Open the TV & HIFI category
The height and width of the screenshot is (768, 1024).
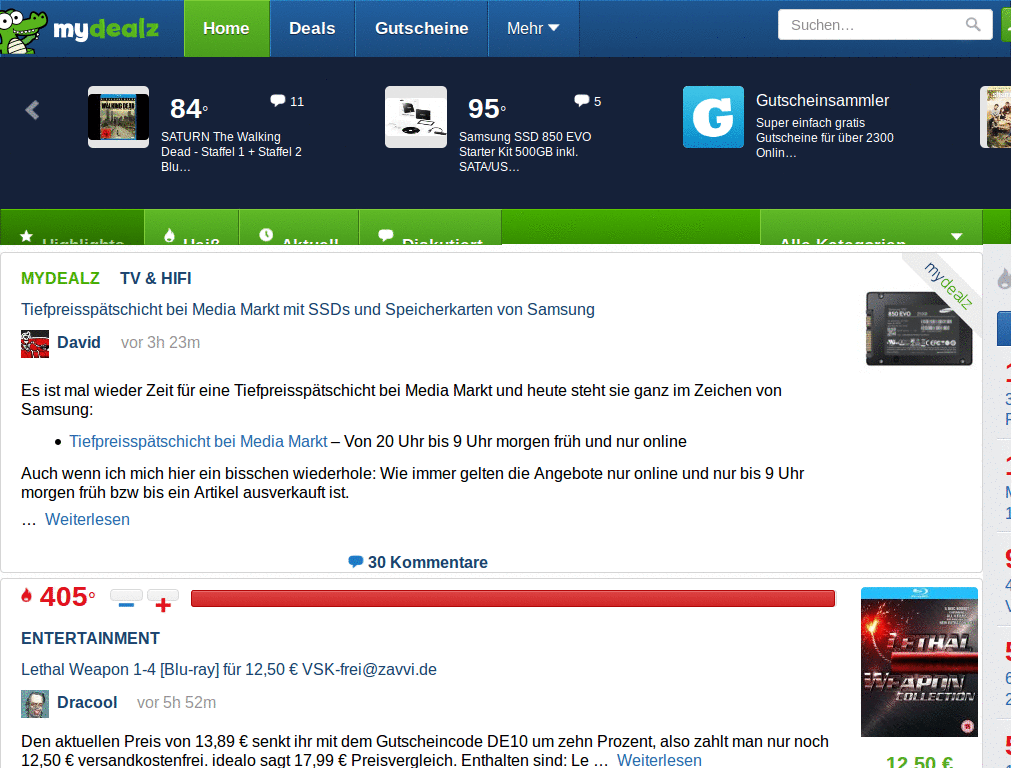coord(155,278)
